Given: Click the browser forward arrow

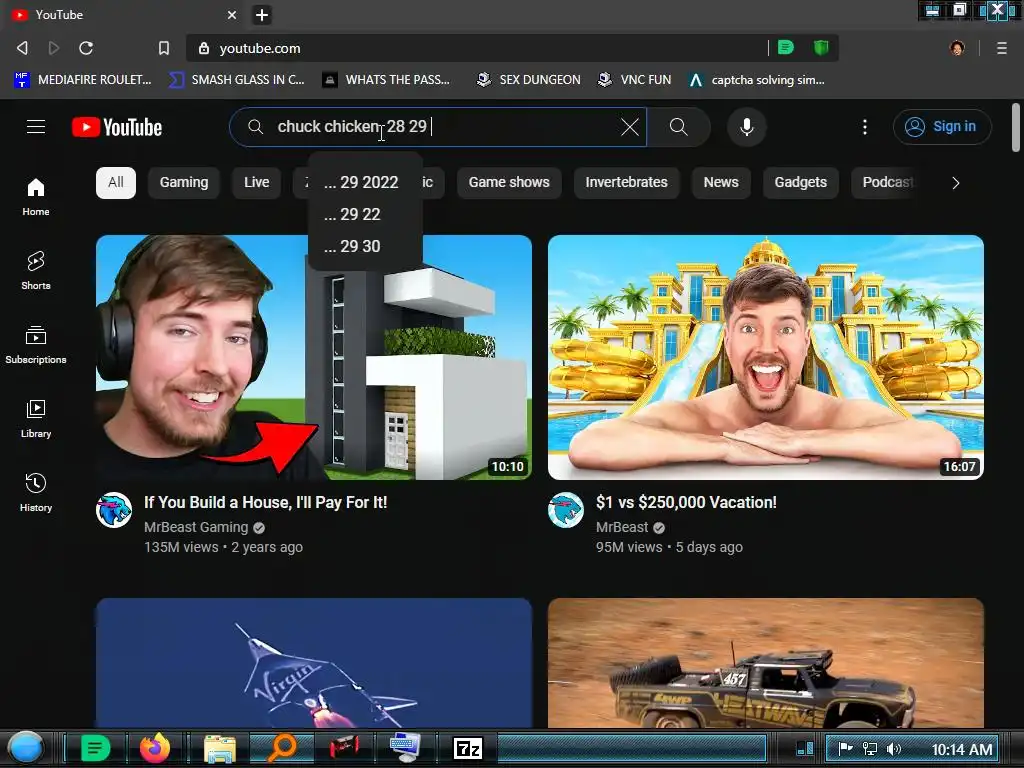Looking at the screenshot, I should [54, 48].
